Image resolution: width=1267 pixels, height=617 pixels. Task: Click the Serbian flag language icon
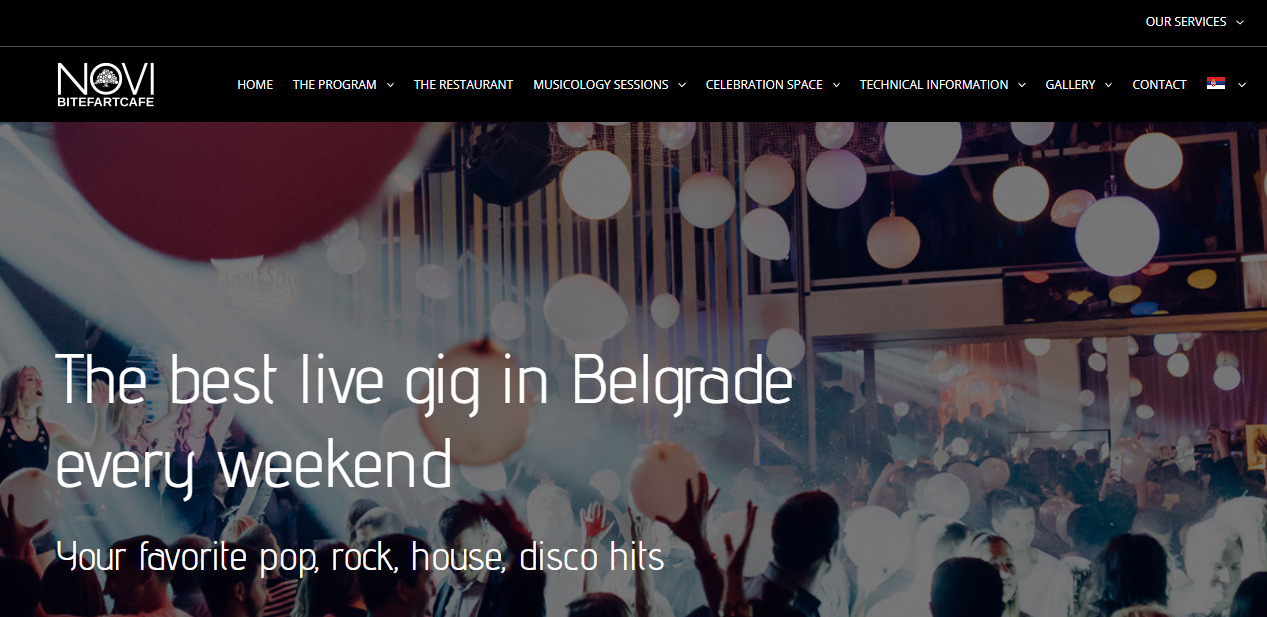pos(1216,84)
